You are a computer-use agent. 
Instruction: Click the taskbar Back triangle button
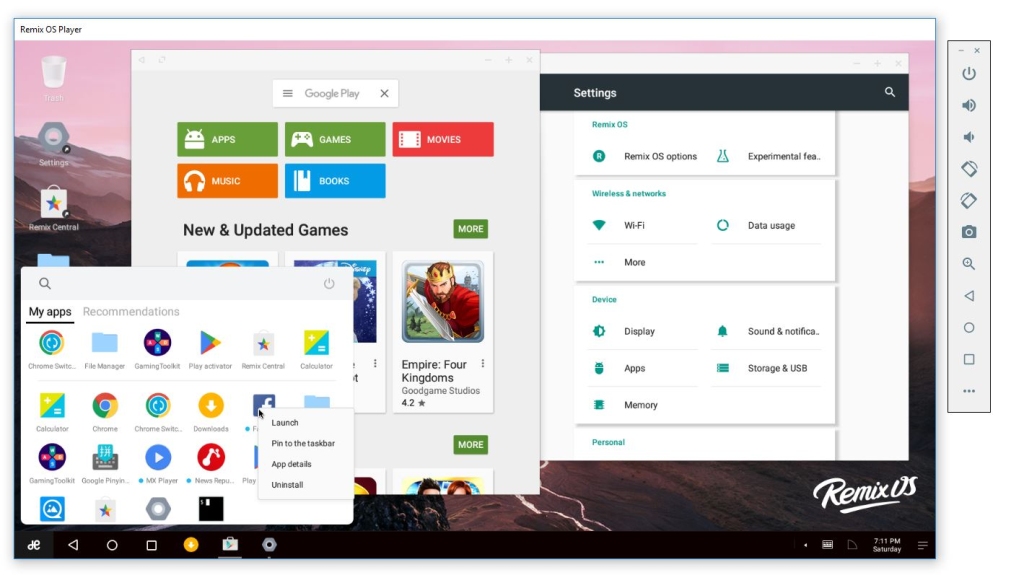click(x=73, y=545)
